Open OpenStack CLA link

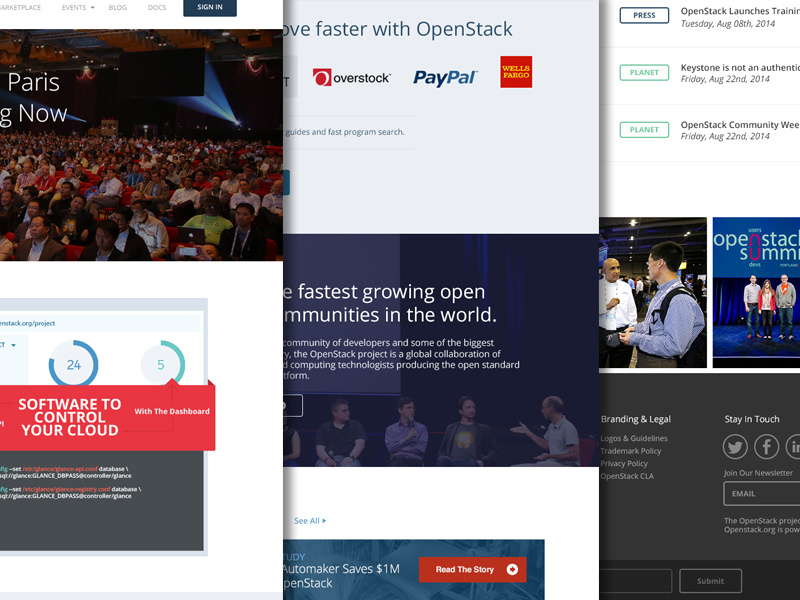click(x=627, y=476)
